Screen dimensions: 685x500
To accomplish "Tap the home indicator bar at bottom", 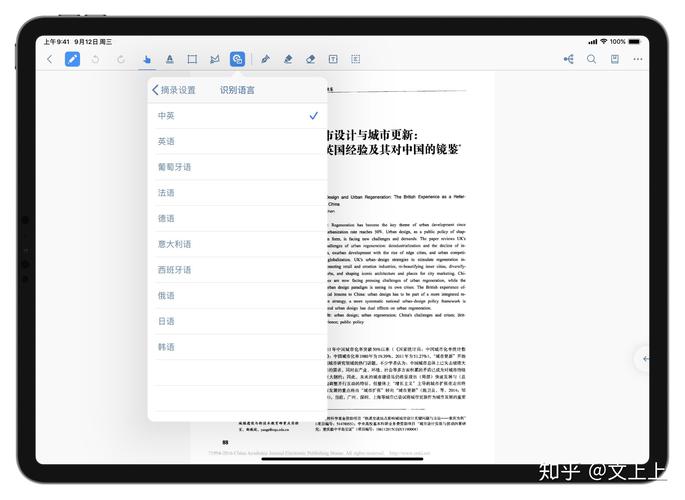I will pos(342,459).
